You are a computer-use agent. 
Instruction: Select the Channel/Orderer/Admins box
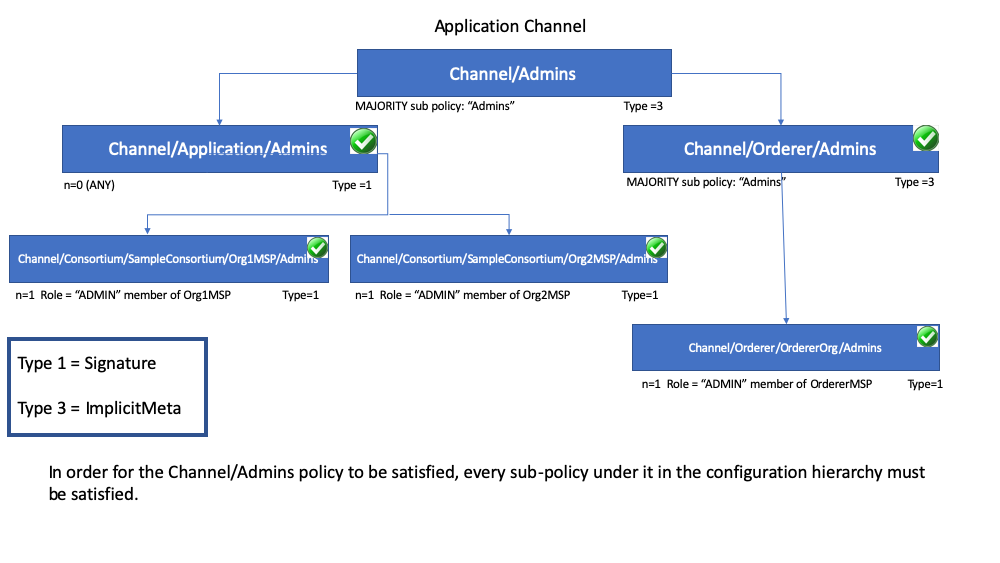click(x=781, y=149)
